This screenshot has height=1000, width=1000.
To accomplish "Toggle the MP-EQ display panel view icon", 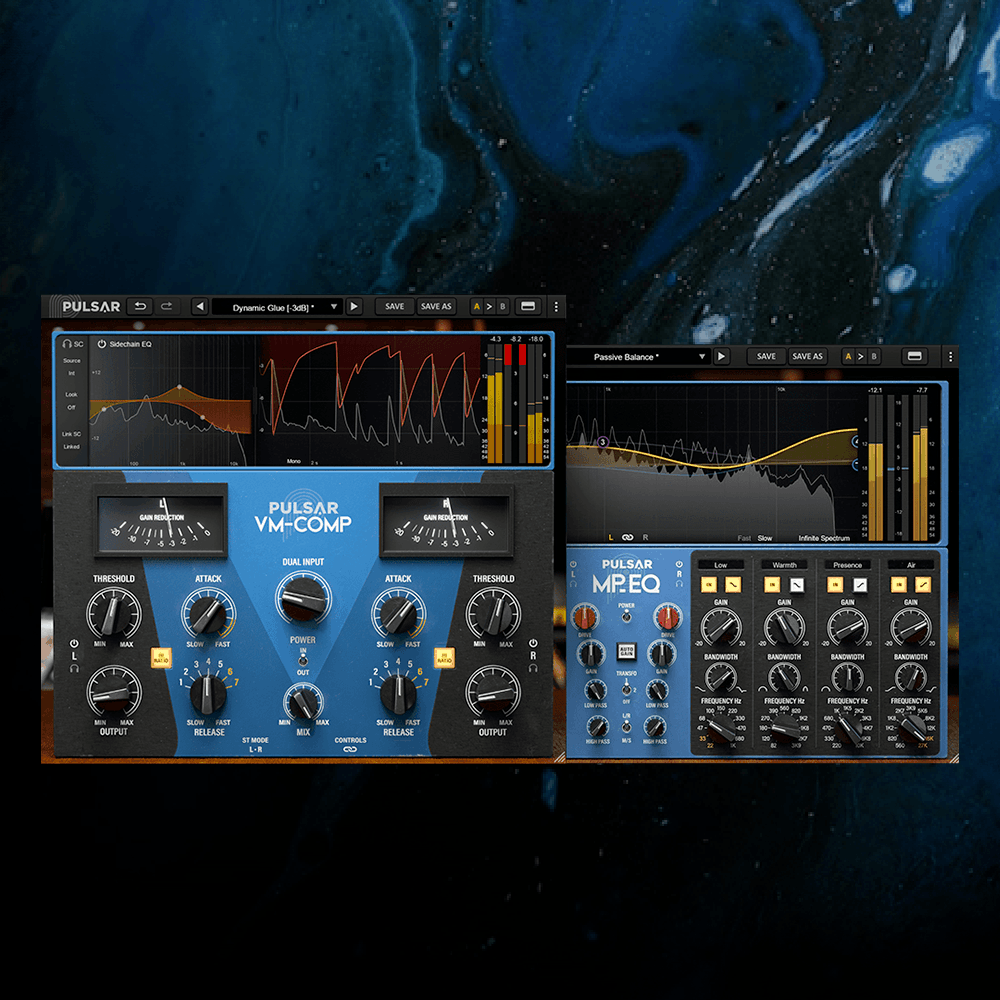I will [x=914, y=357].
